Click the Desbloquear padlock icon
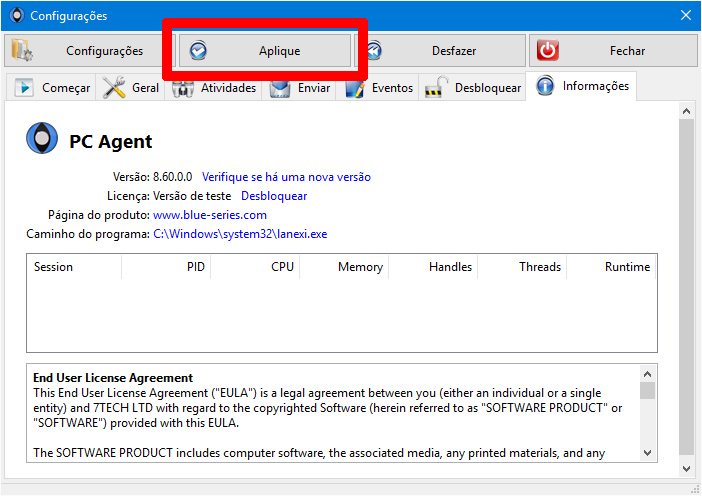Screen dimensions: 702x496 coord(436,87)
